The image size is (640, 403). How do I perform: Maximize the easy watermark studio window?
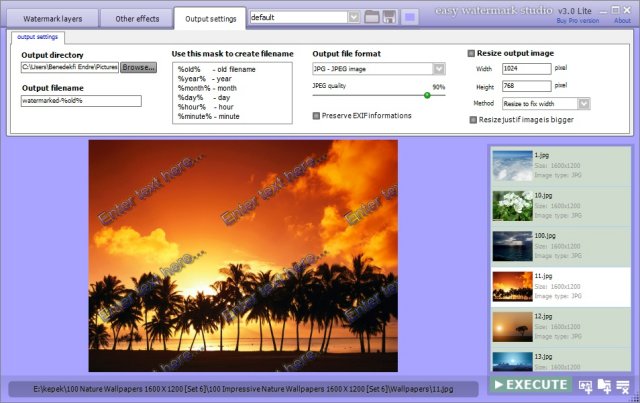pos(616,10)
